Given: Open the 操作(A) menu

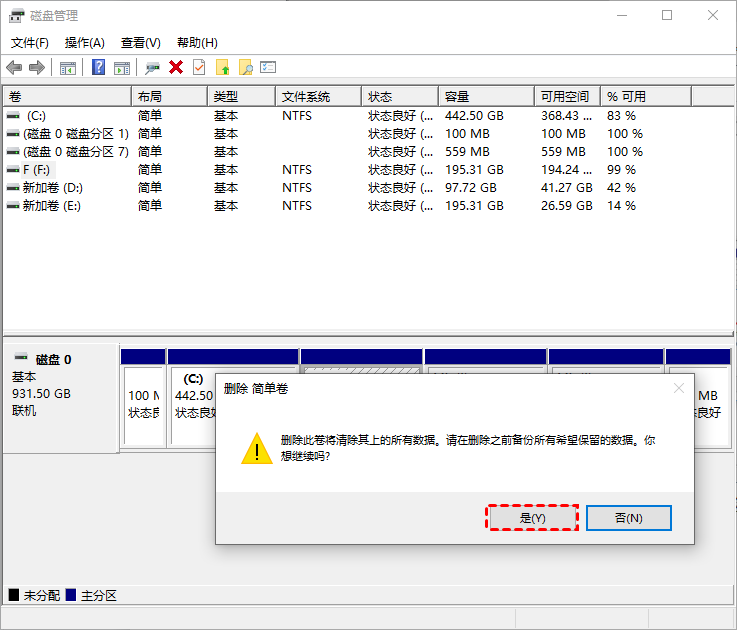Looking at the screenshot, I should (x=85, y=43).
